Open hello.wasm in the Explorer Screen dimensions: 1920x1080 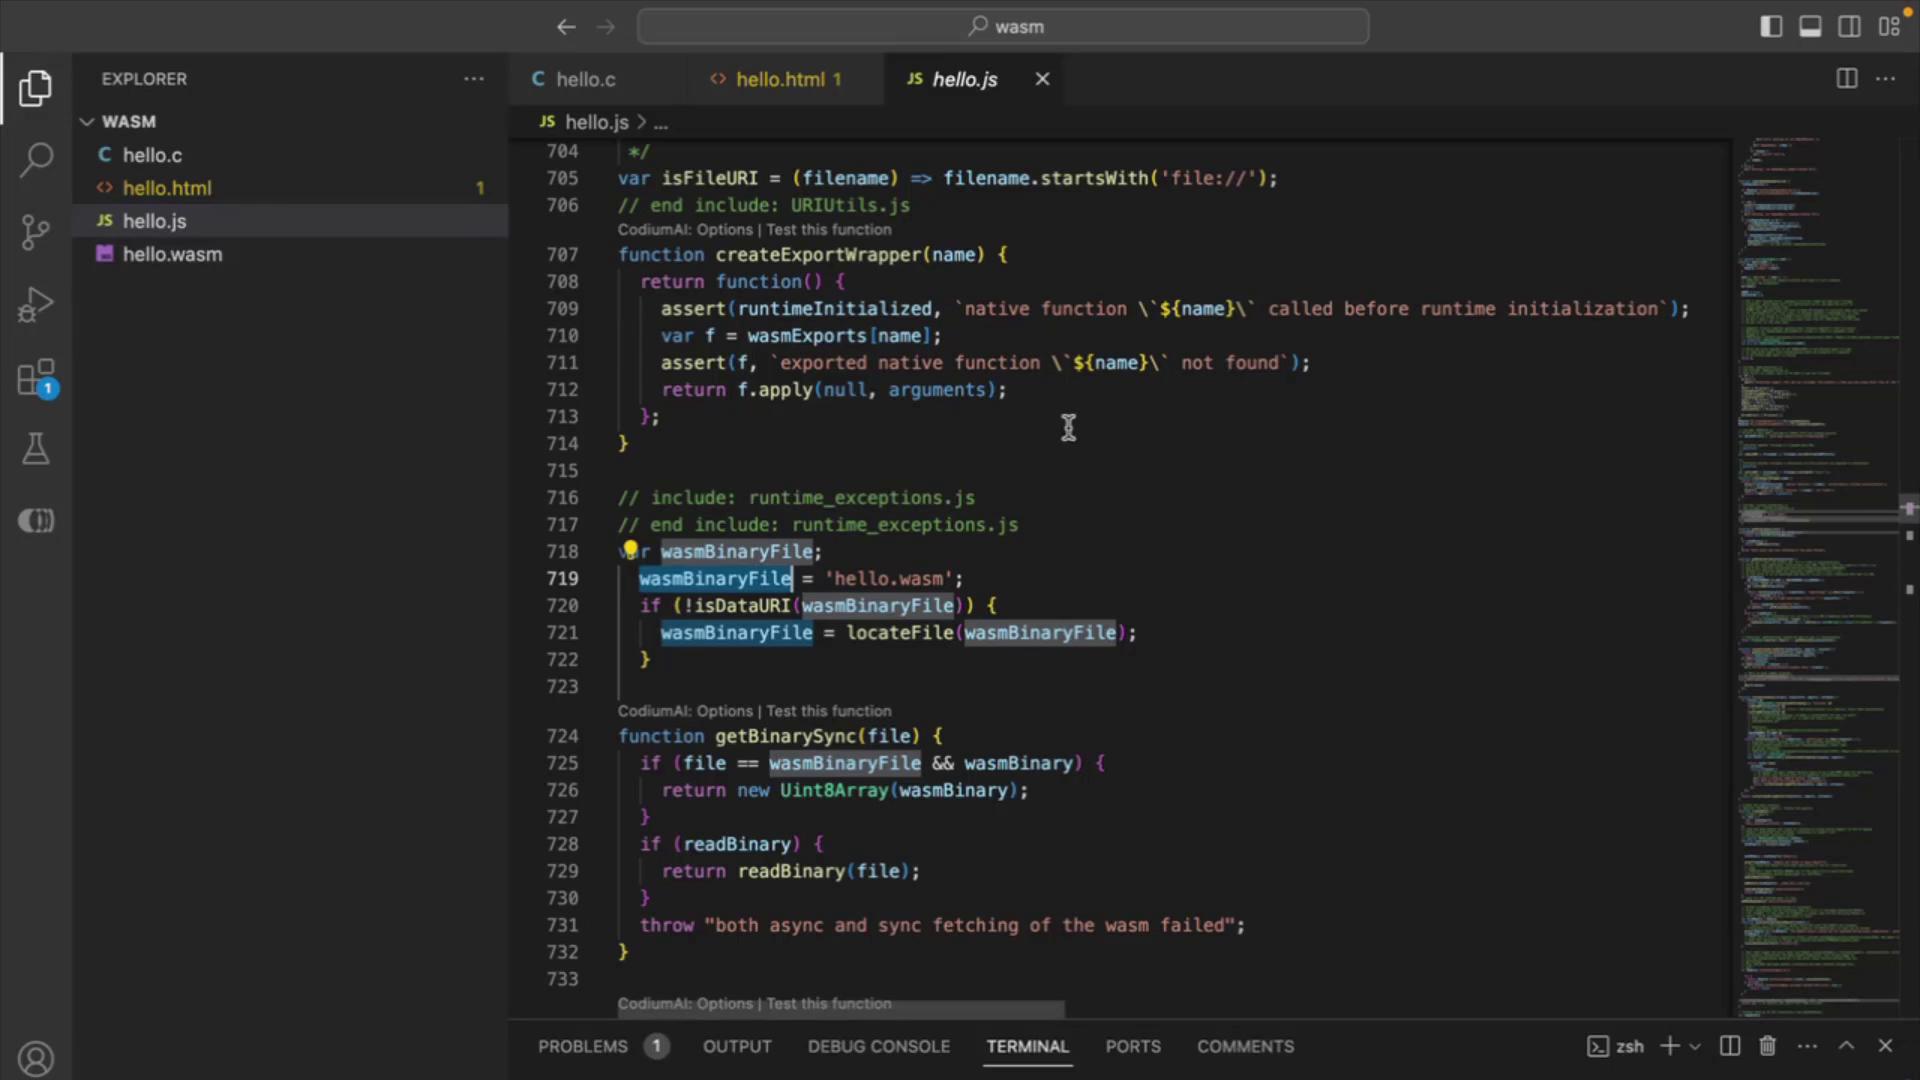[172, 254]
